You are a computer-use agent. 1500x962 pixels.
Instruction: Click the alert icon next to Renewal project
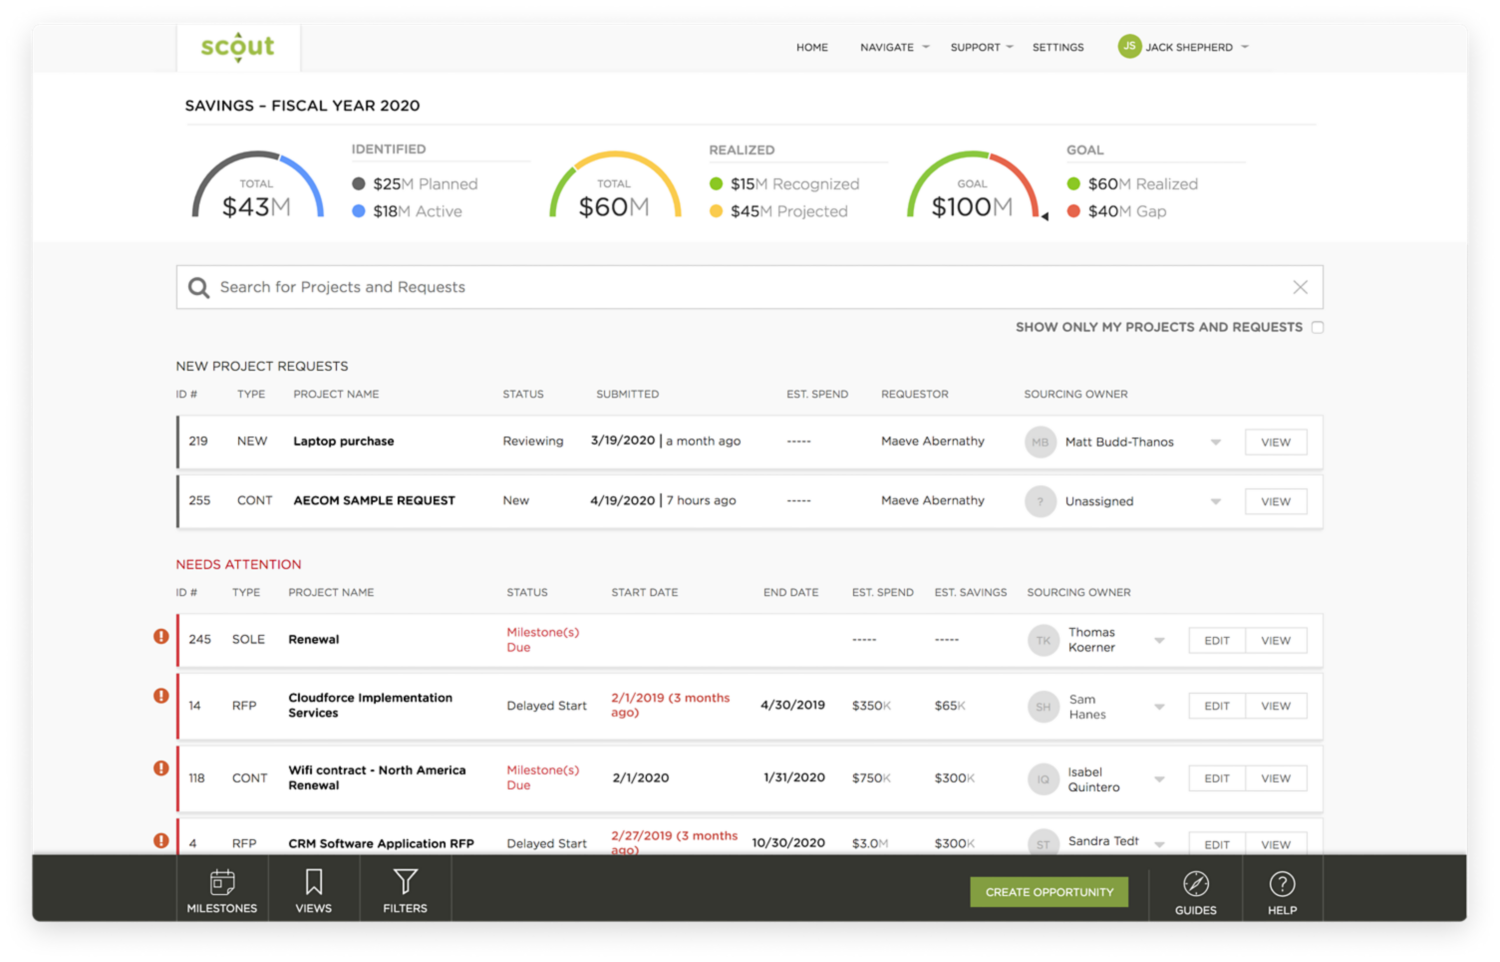(161, 636)
